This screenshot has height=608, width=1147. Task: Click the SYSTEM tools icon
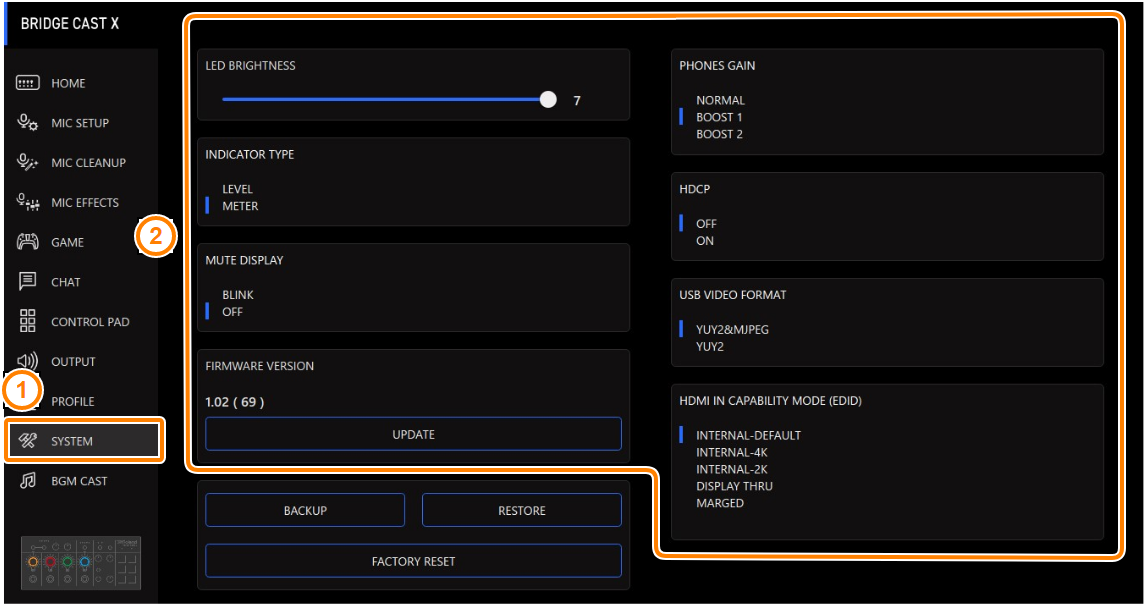[x=28, y=441]
